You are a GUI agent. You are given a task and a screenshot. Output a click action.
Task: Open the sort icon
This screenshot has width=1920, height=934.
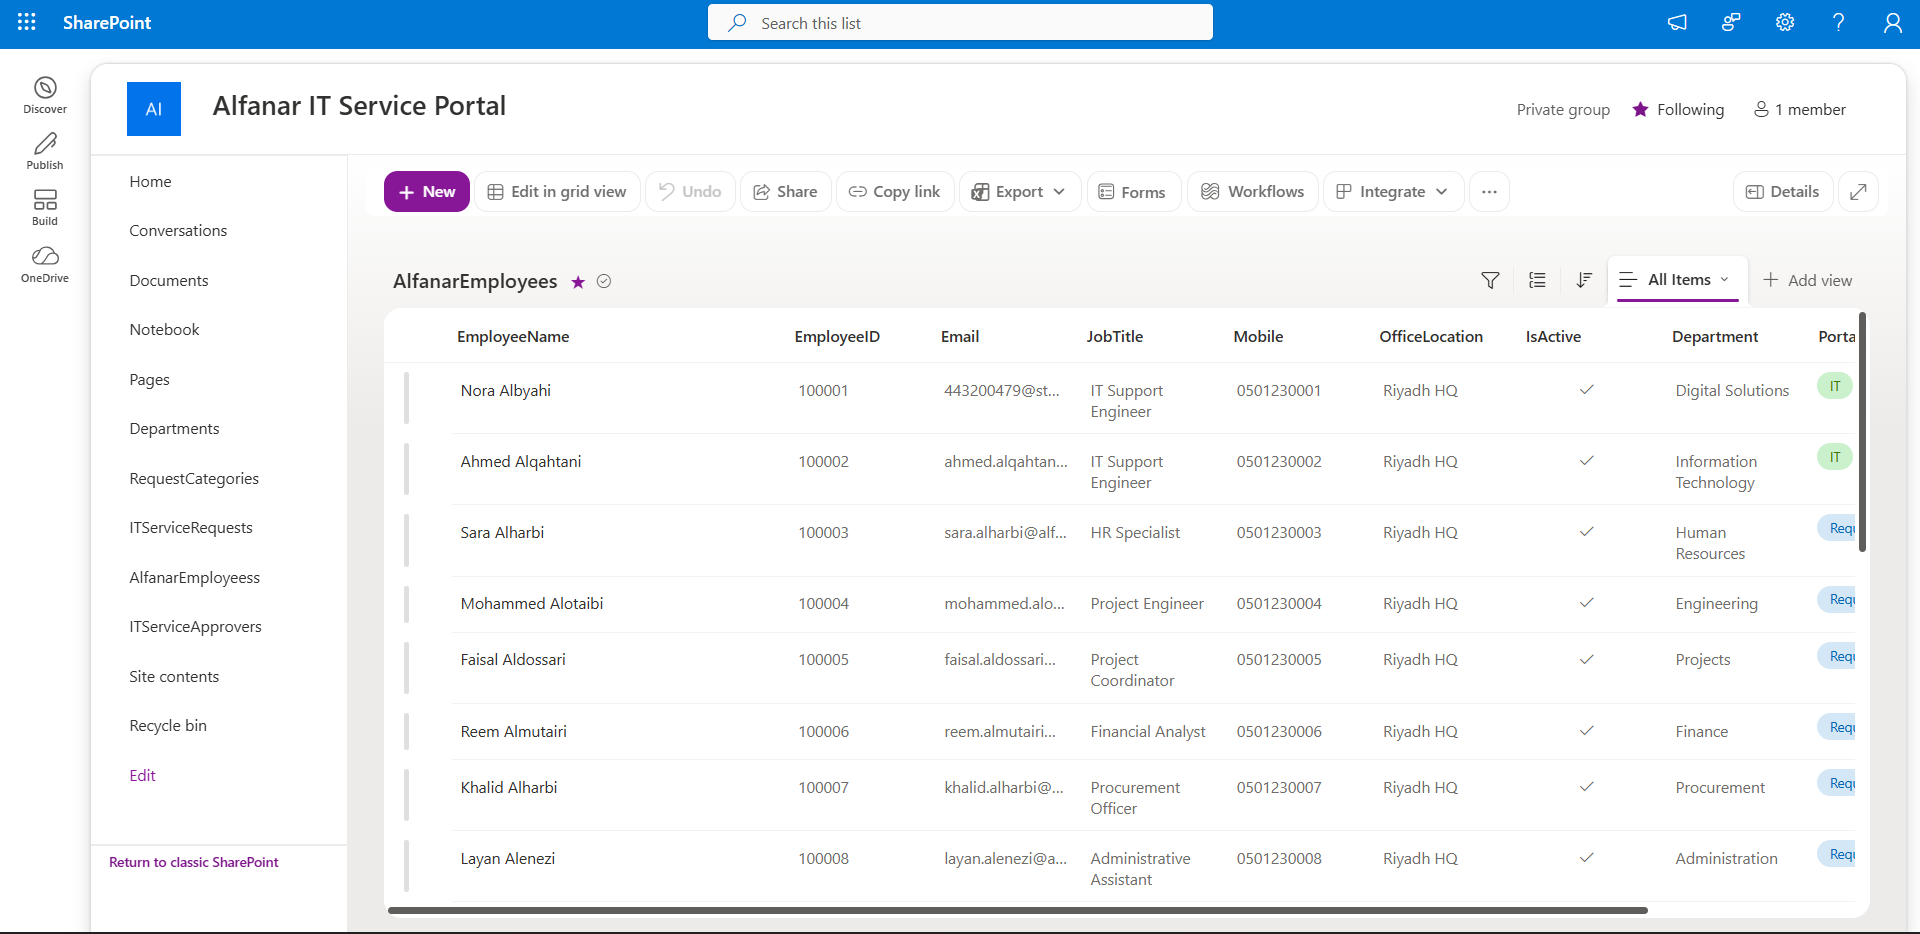click(1584, 280)
